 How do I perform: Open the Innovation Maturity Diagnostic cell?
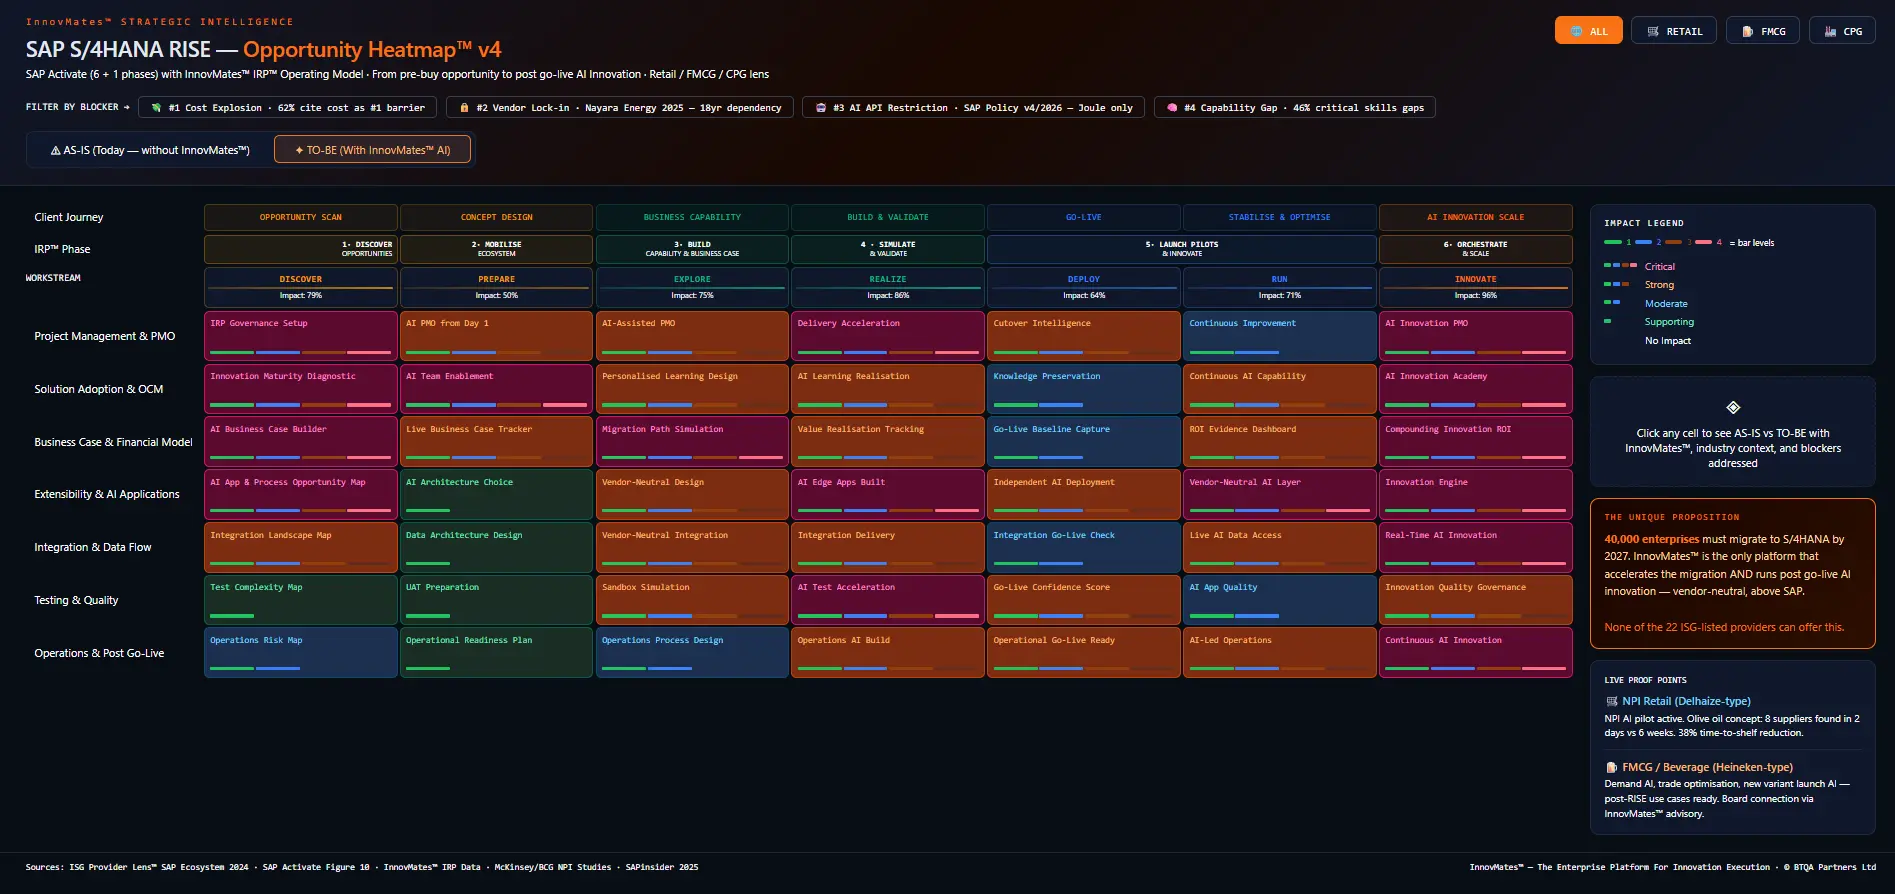coord(300,389)
